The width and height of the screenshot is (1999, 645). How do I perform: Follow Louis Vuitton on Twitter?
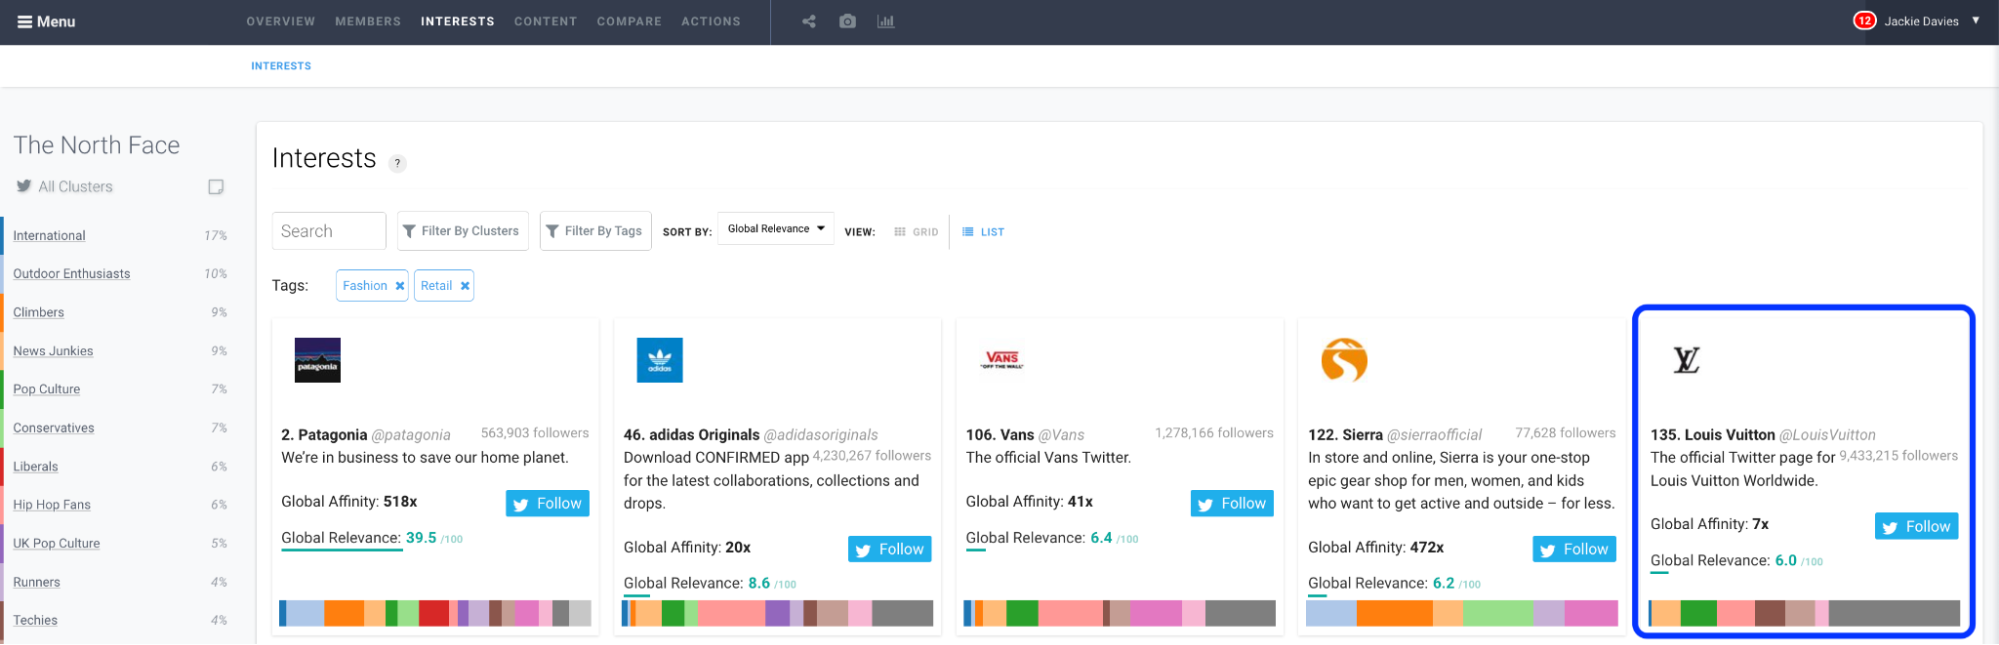coord(1917,527)
